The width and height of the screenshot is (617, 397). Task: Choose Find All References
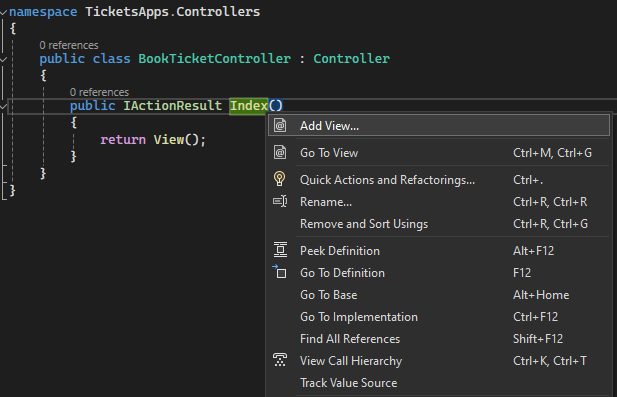pyautogui.click(x=439, y=339)
